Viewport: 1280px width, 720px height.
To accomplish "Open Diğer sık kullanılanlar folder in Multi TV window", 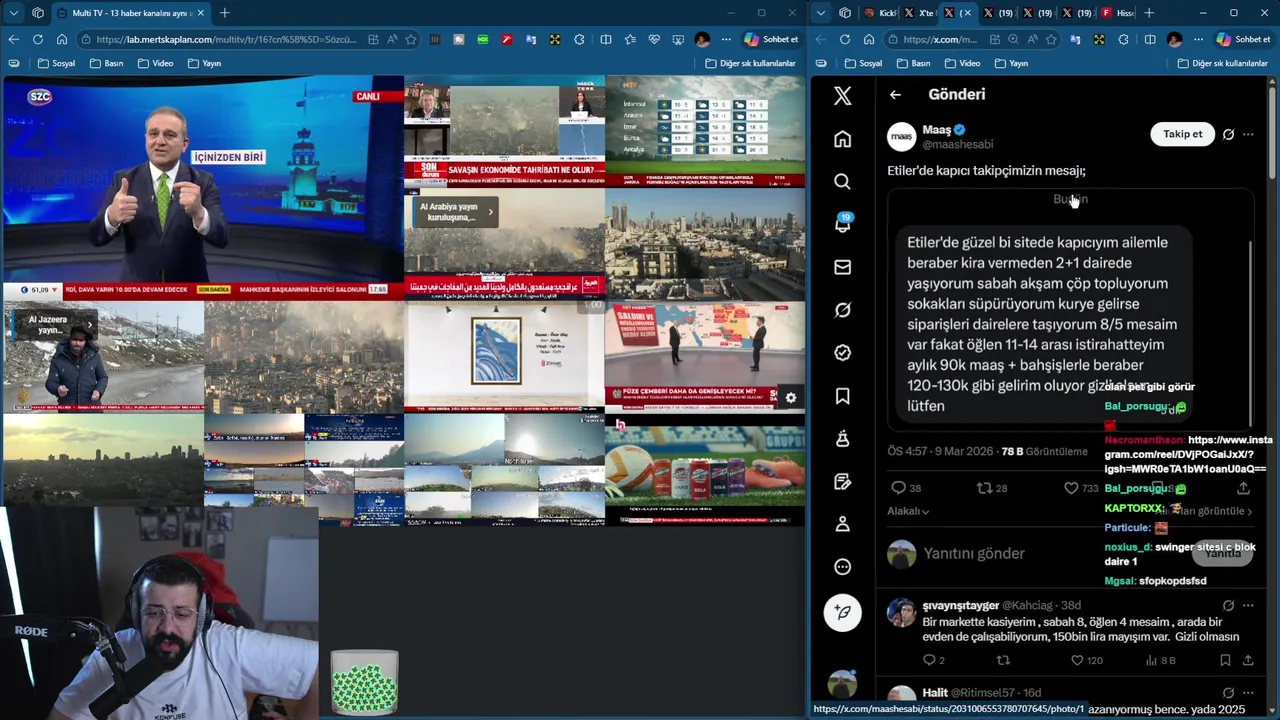I will point(750,63).
